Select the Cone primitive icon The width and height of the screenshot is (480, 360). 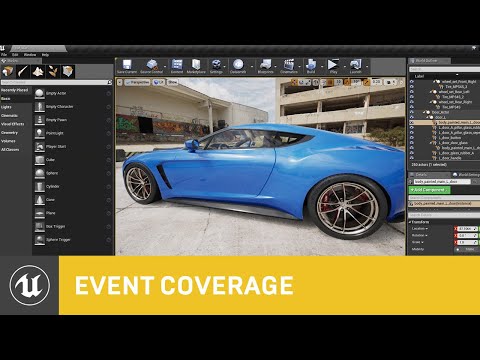40,200
